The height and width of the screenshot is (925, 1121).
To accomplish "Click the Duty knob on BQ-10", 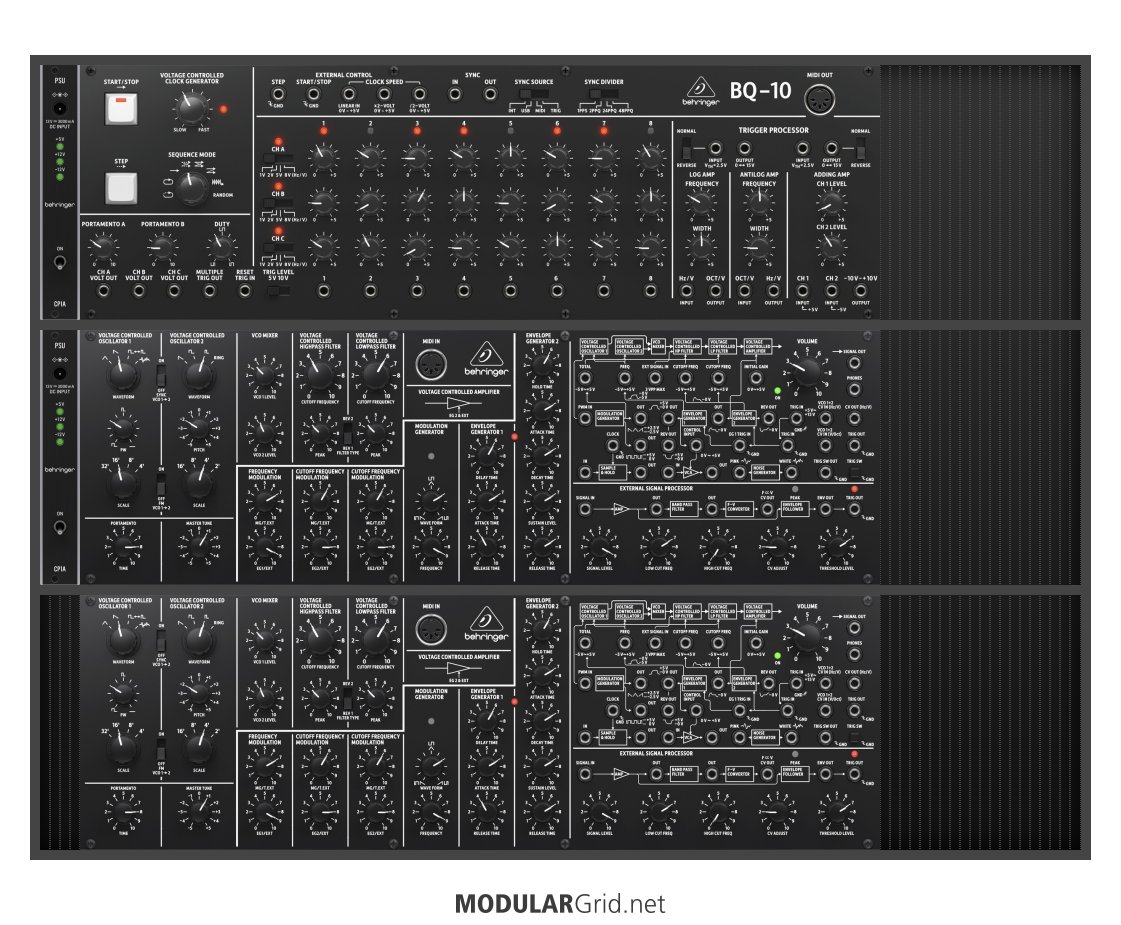I will click(x=221, y=247).
